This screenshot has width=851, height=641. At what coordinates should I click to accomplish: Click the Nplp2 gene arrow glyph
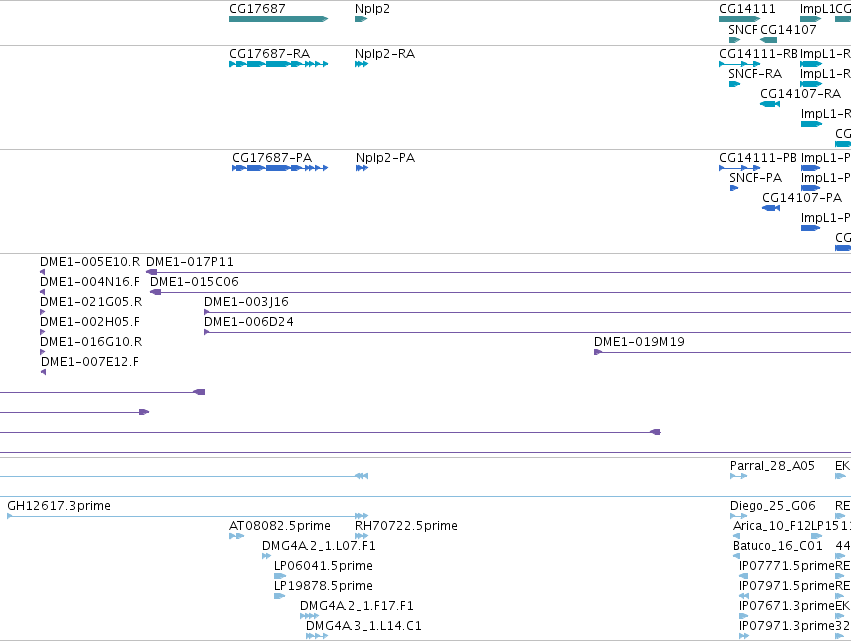(x=361, y=19)
